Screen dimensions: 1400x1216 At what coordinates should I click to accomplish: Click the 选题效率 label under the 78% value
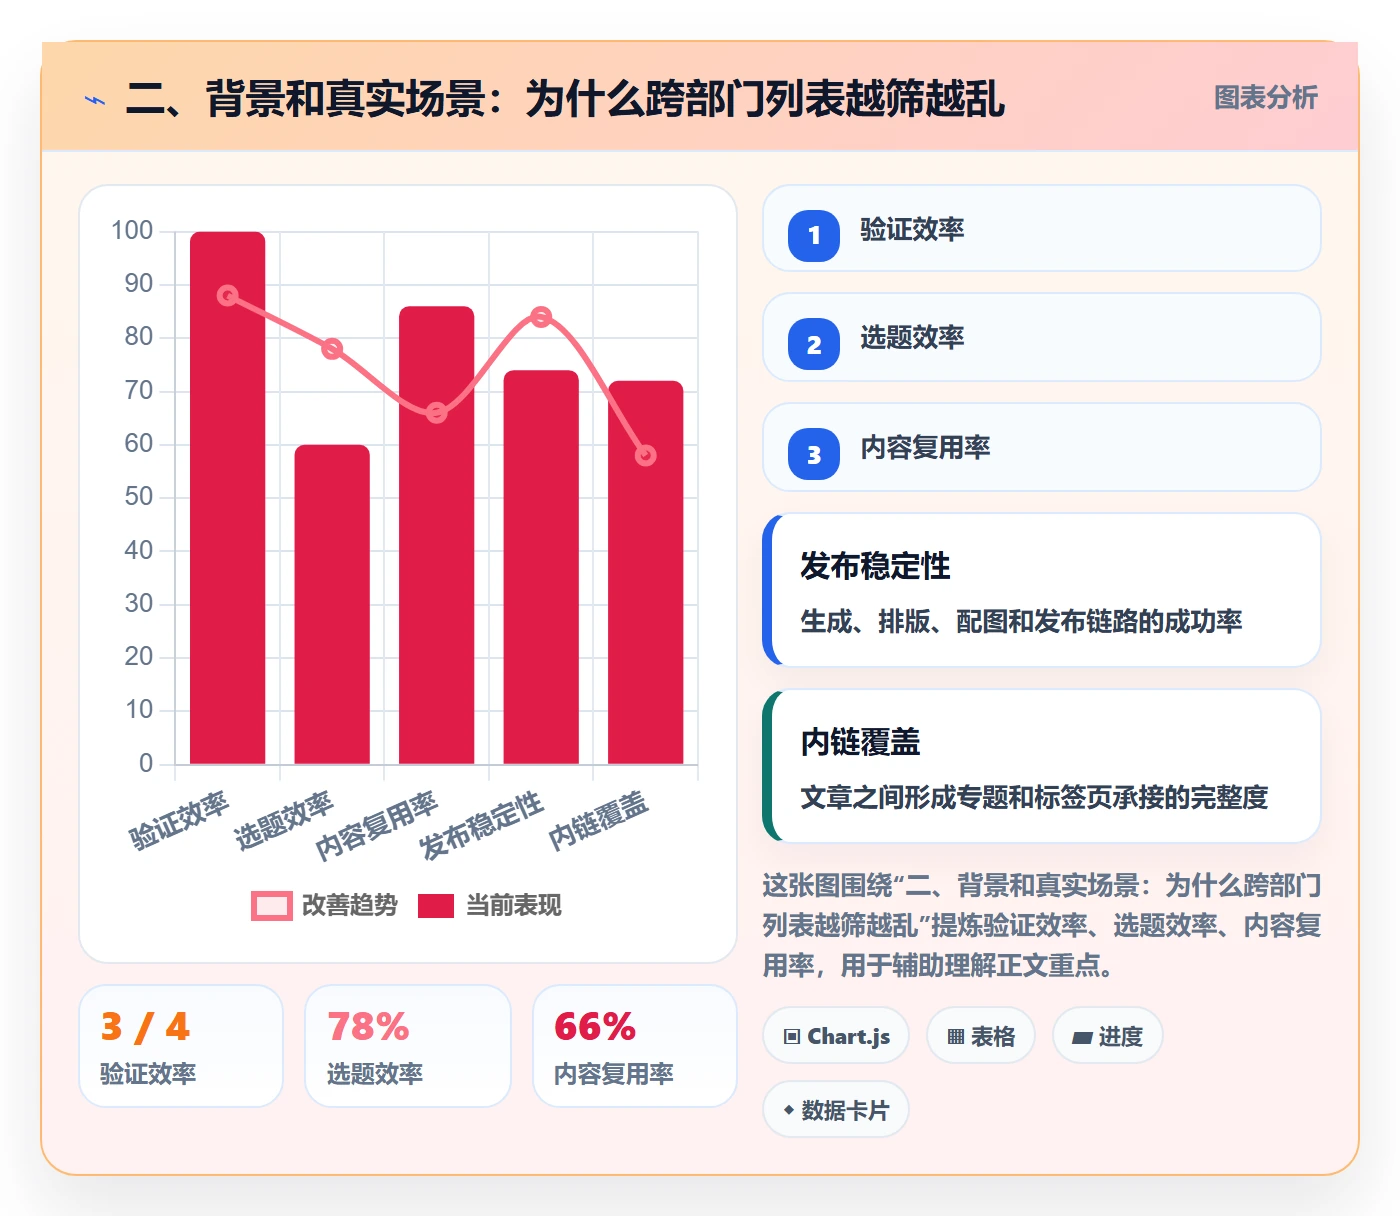tap(375, 1074)
